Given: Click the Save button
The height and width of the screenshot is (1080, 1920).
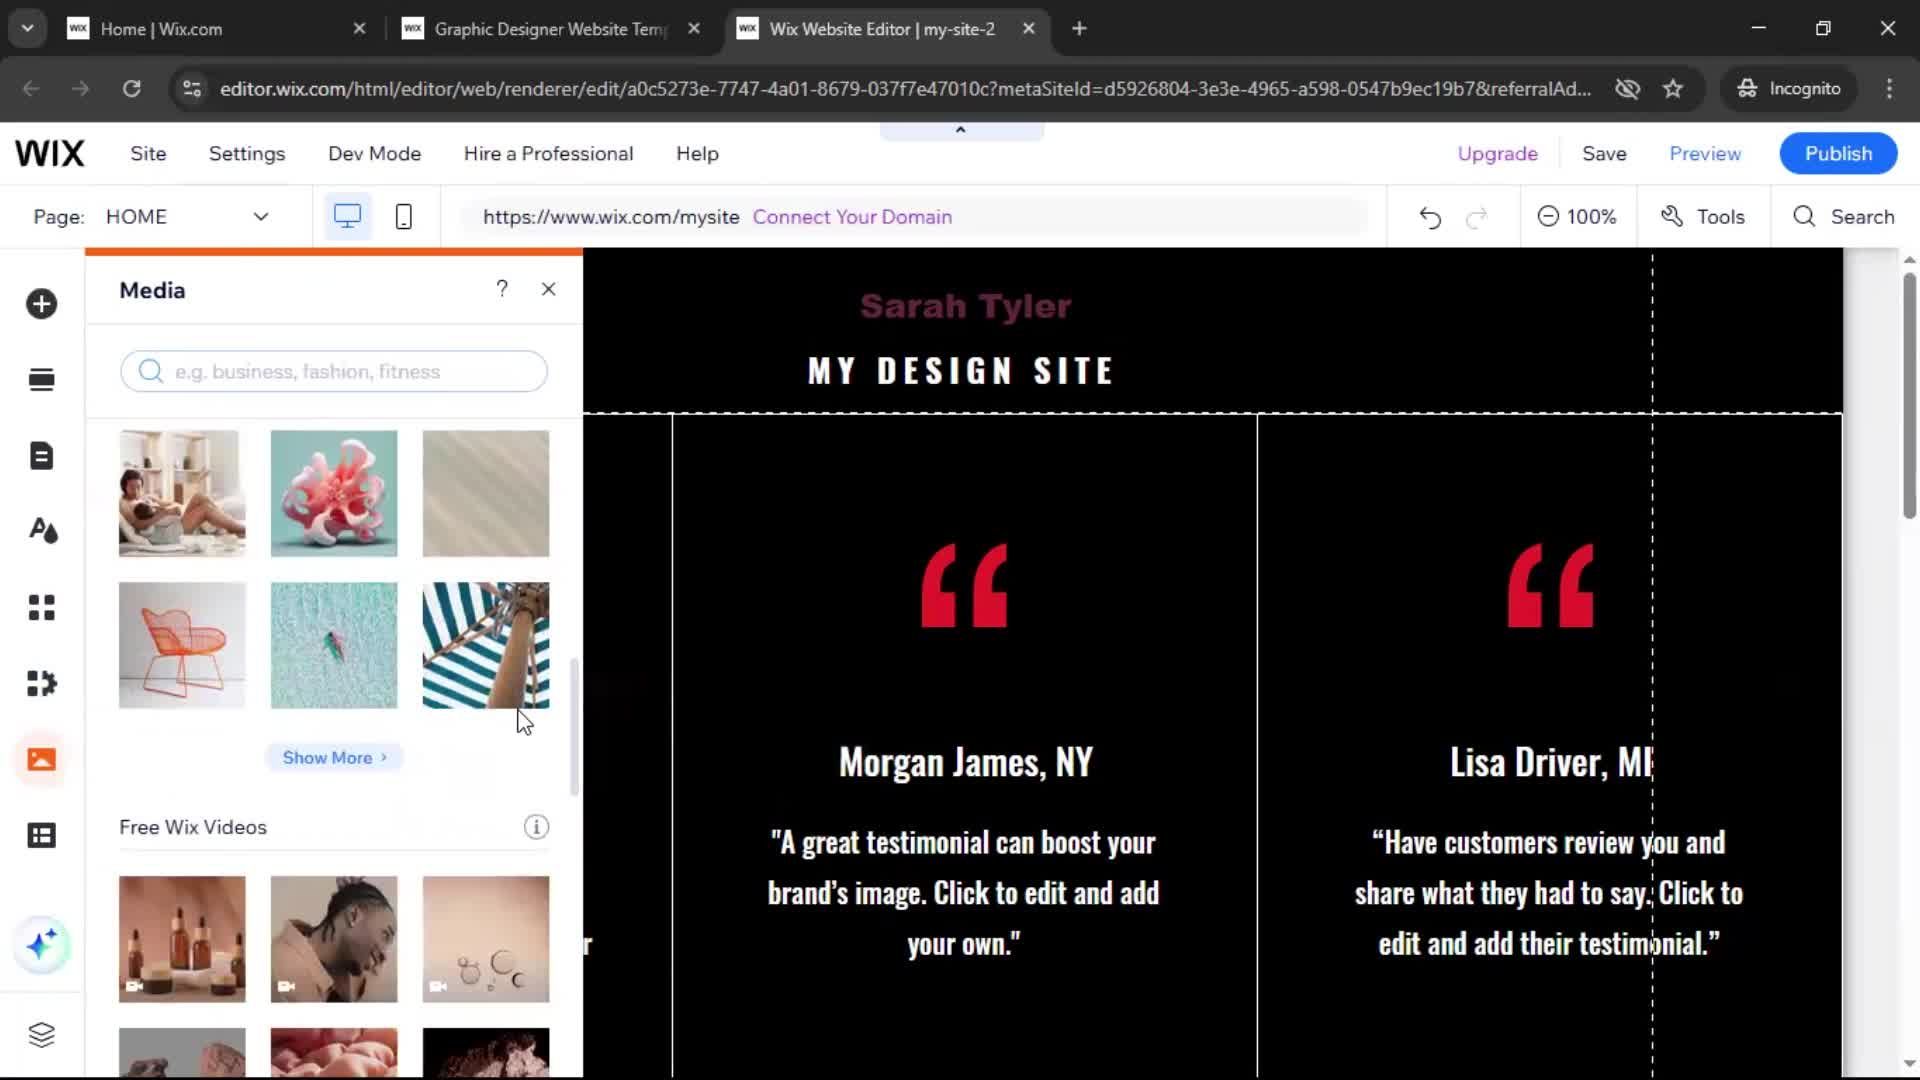Looking at the screenshot, I should tap(1604, 154).
